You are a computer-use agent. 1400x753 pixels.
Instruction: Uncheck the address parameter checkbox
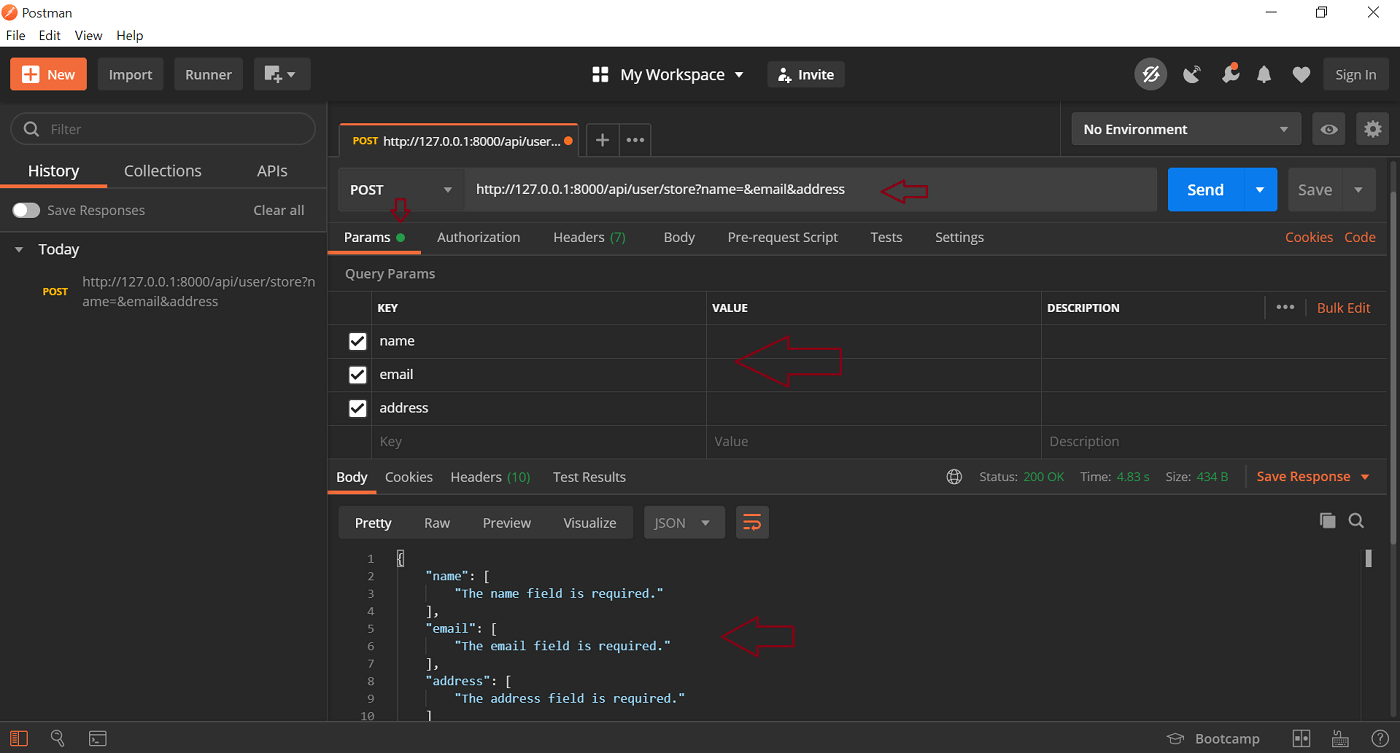357,408
